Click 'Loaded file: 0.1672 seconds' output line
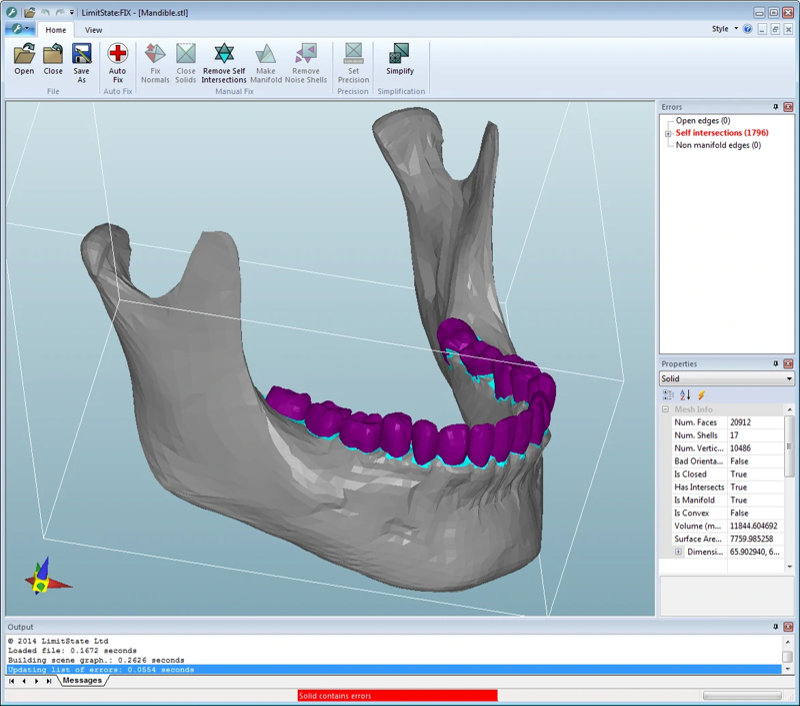Screen dimensions: 800x706 click(x=72, y=650)
